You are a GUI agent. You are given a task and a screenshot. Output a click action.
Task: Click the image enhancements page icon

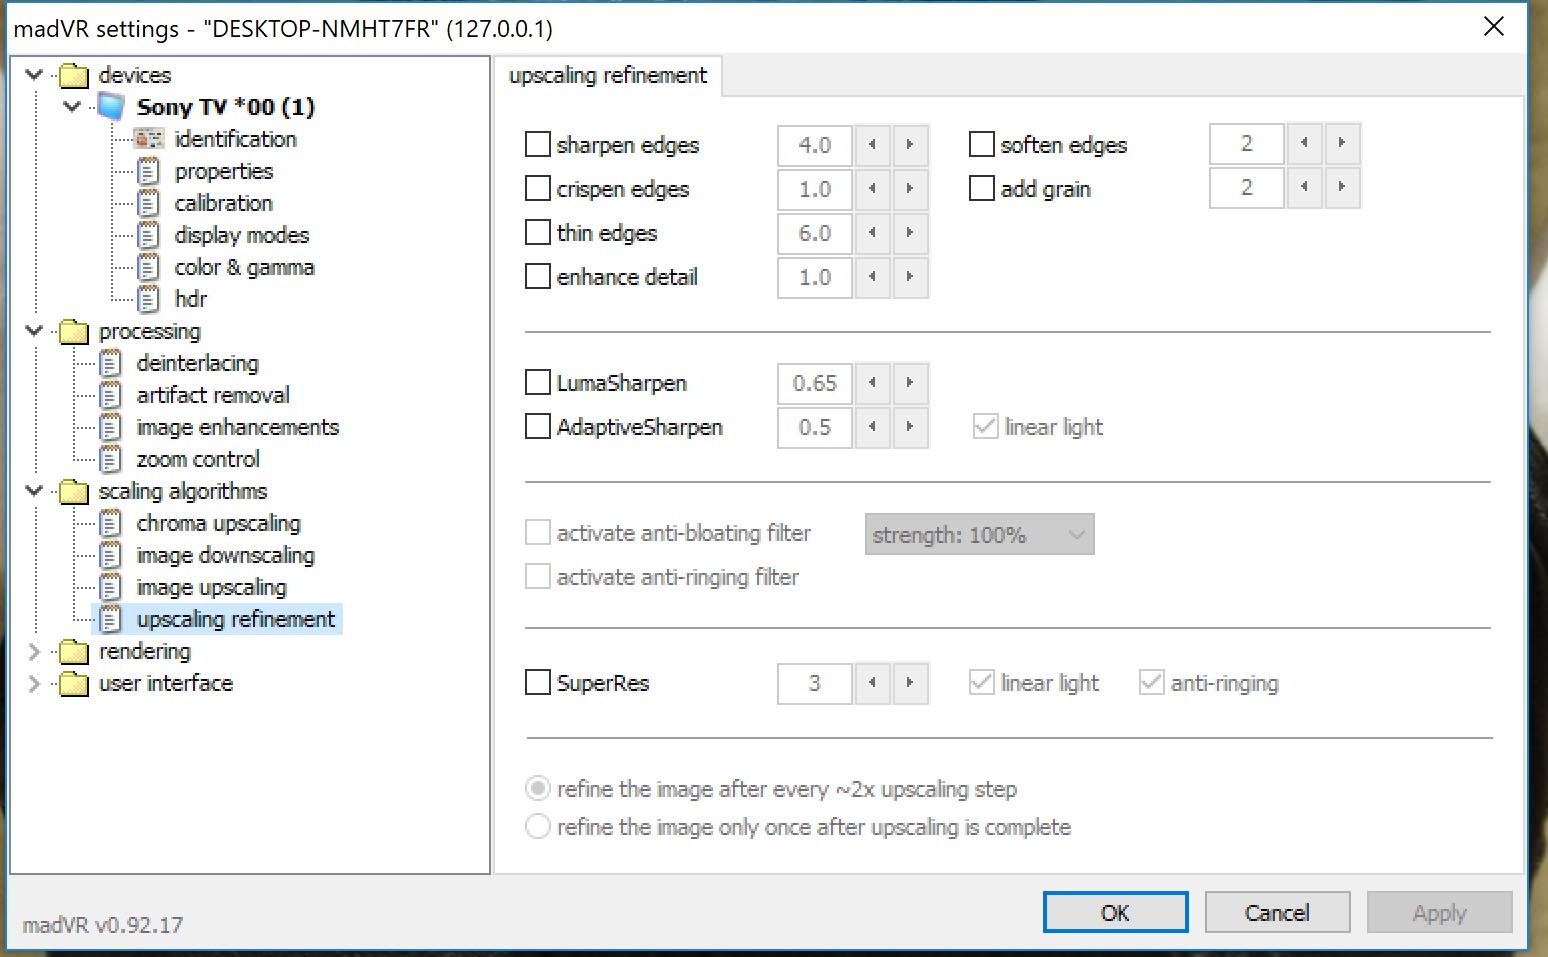coord(110,427)
